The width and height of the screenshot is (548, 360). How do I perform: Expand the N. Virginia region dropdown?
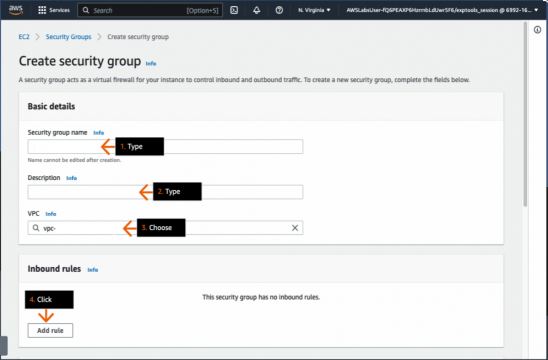(314, 10)
